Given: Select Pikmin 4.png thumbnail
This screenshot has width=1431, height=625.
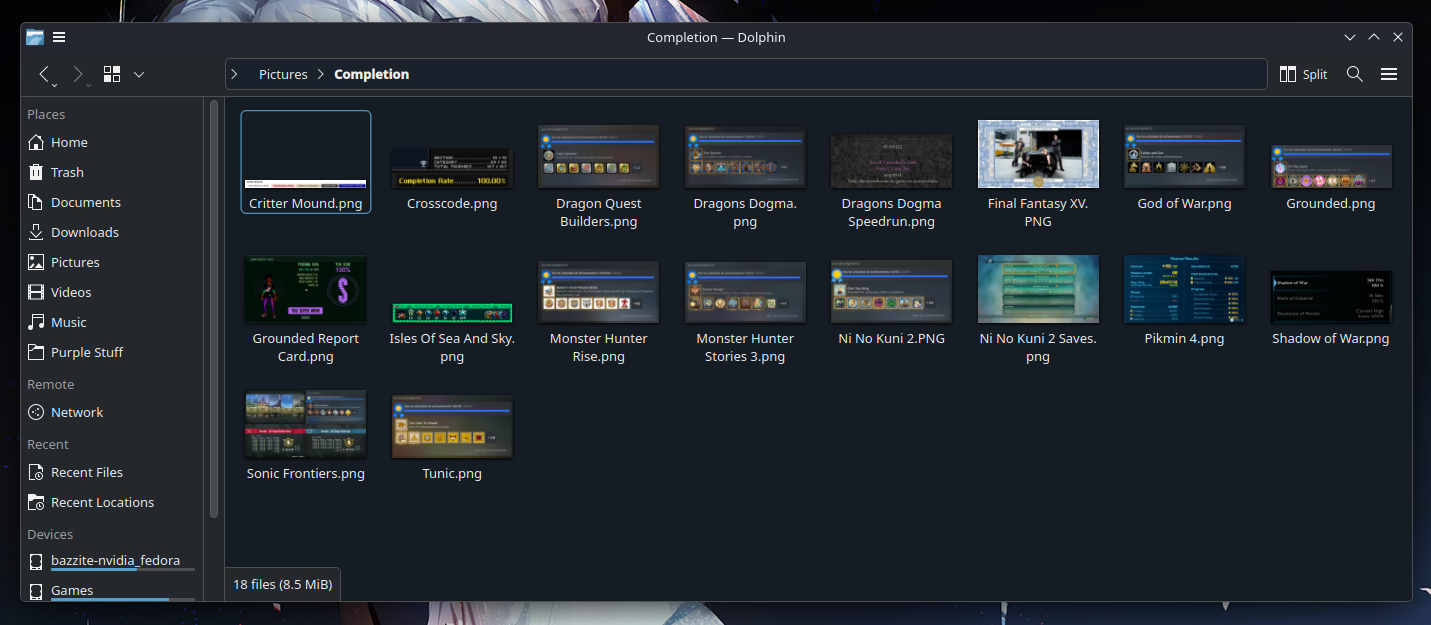Looking at the screenshot, I should pos(1184,289).
